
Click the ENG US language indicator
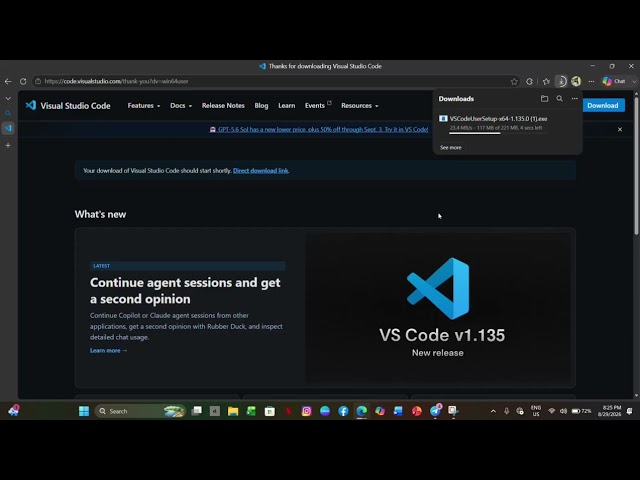point(536,411)
